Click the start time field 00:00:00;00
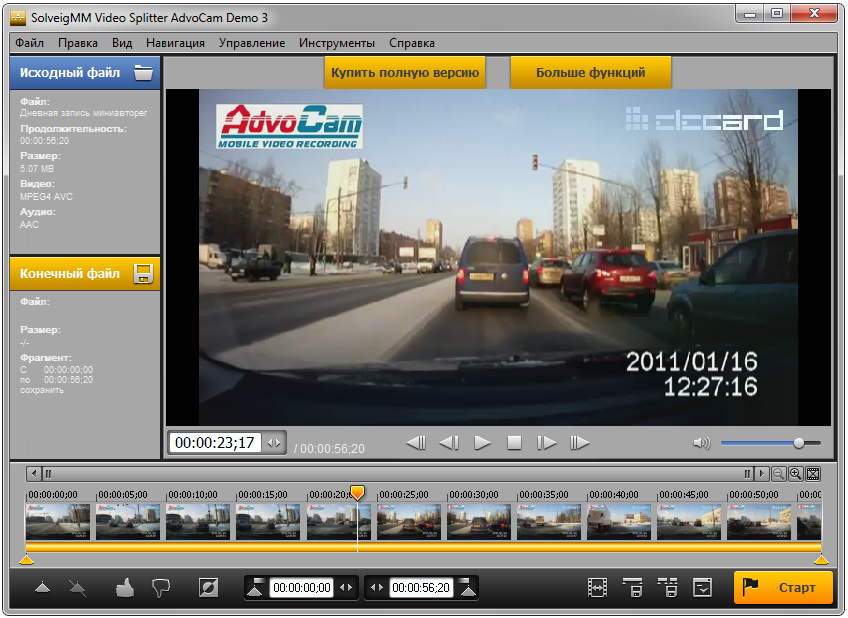This screenshot has width=848, height=618. pos(302,588)
